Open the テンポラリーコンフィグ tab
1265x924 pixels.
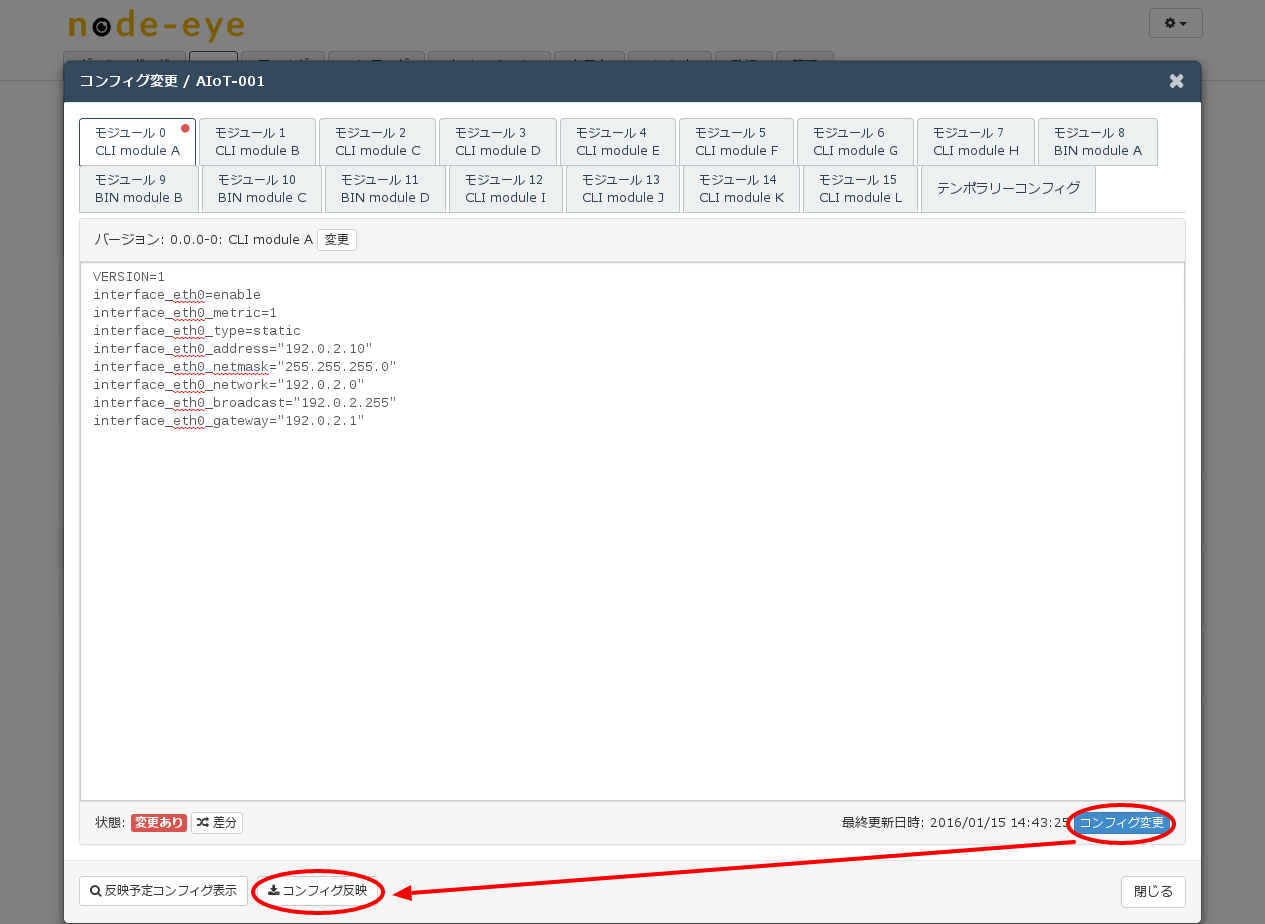pyautogui.click(x=1008, y=189)
